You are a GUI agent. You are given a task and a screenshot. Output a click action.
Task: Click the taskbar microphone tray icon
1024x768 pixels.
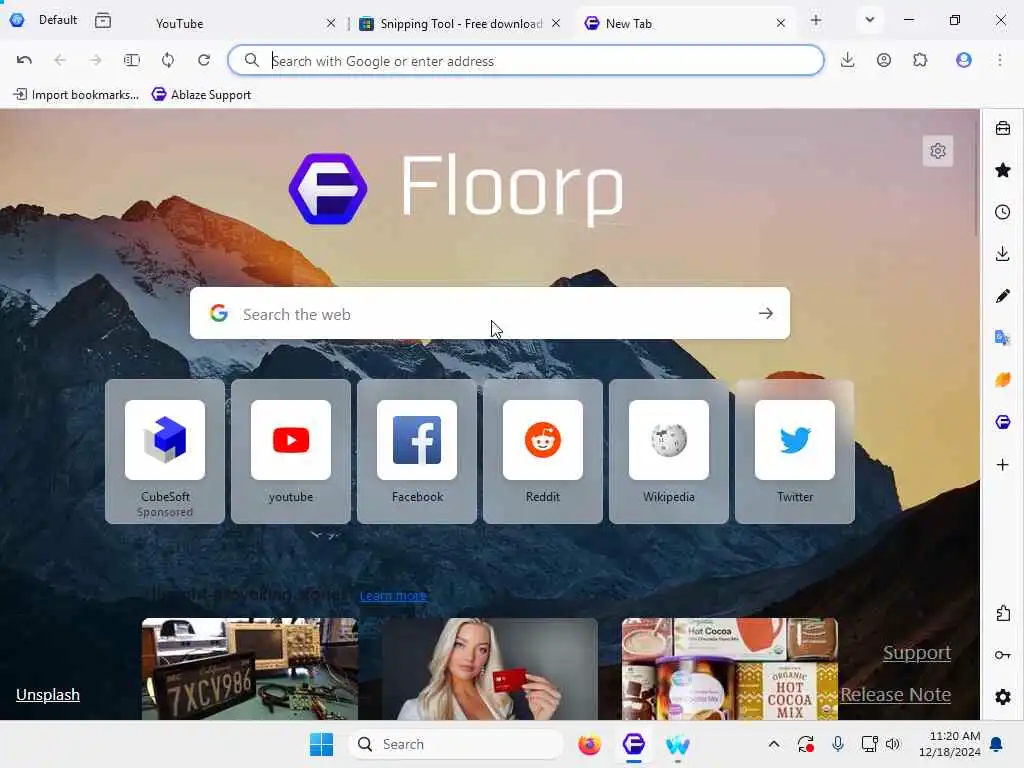point(838,744)
